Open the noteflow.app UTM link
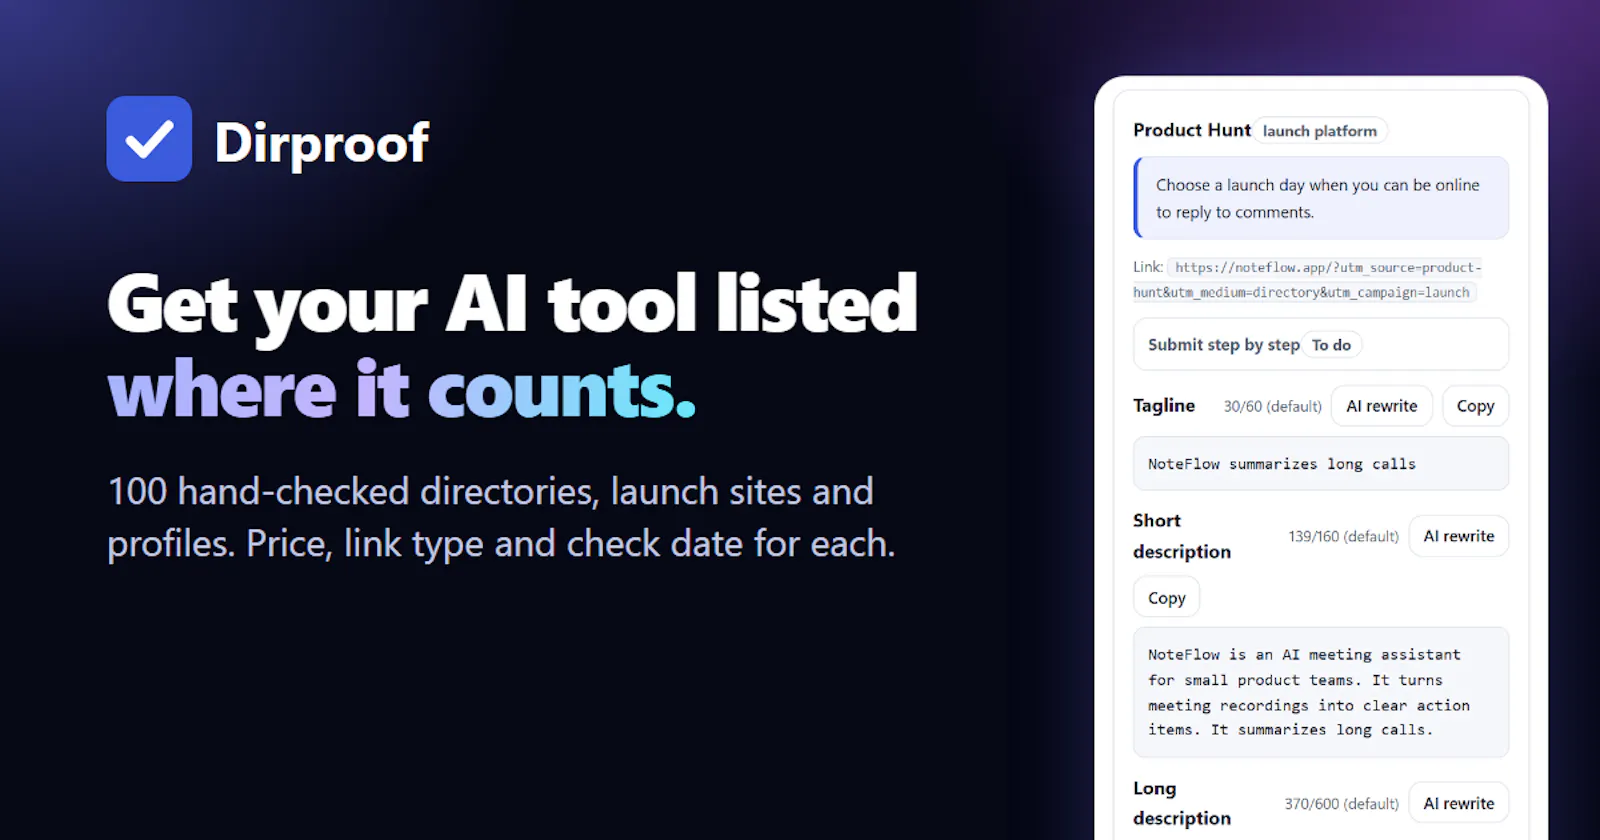This screenshot has width=1600, height=840. pyautogui.click(x=1308, y=280)
